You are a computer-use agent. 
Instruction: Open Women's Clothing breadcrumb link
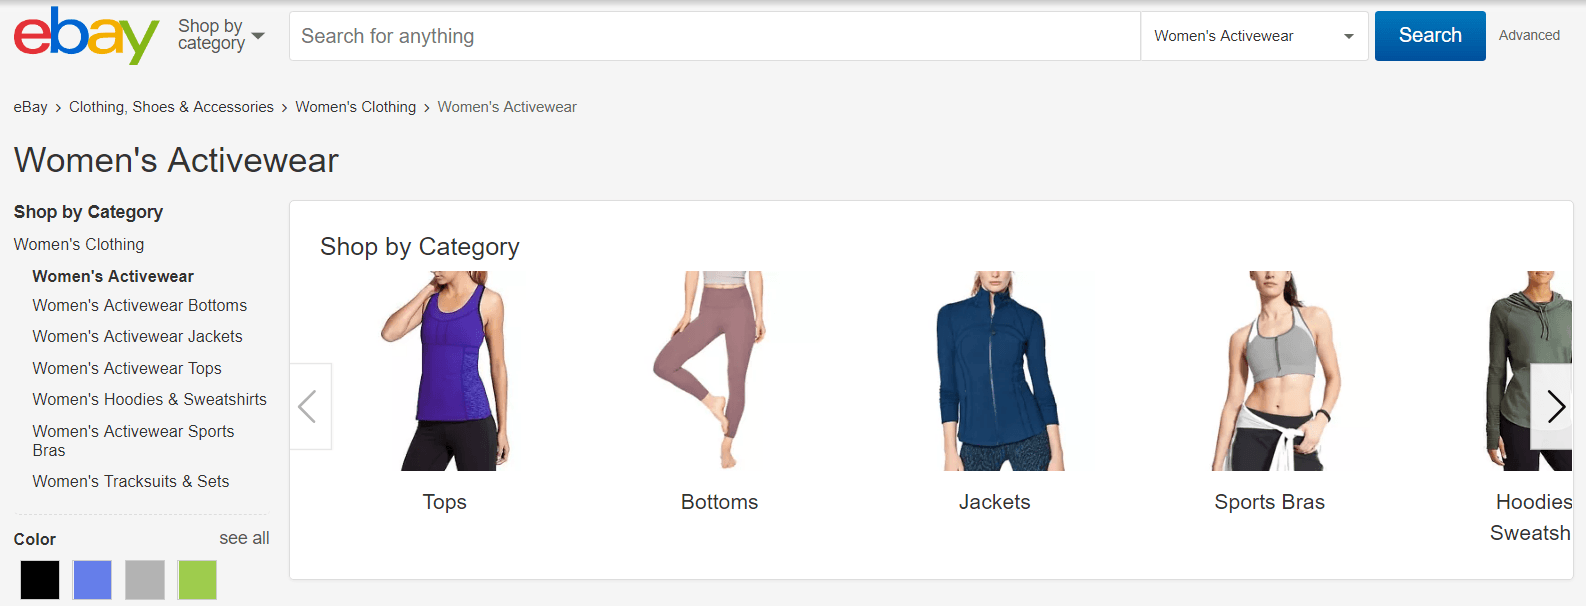pos(355,107)
